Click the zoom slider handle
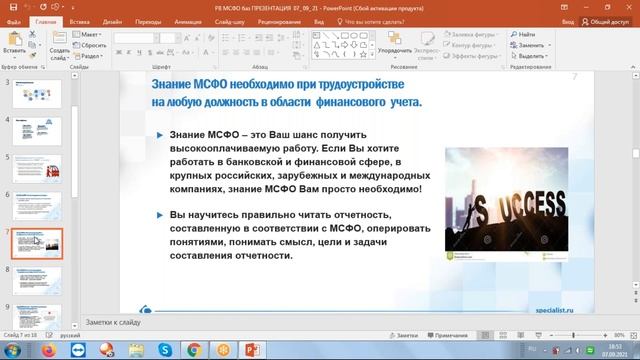The width and height of the screenshot is (640, 360). (573, 335)
